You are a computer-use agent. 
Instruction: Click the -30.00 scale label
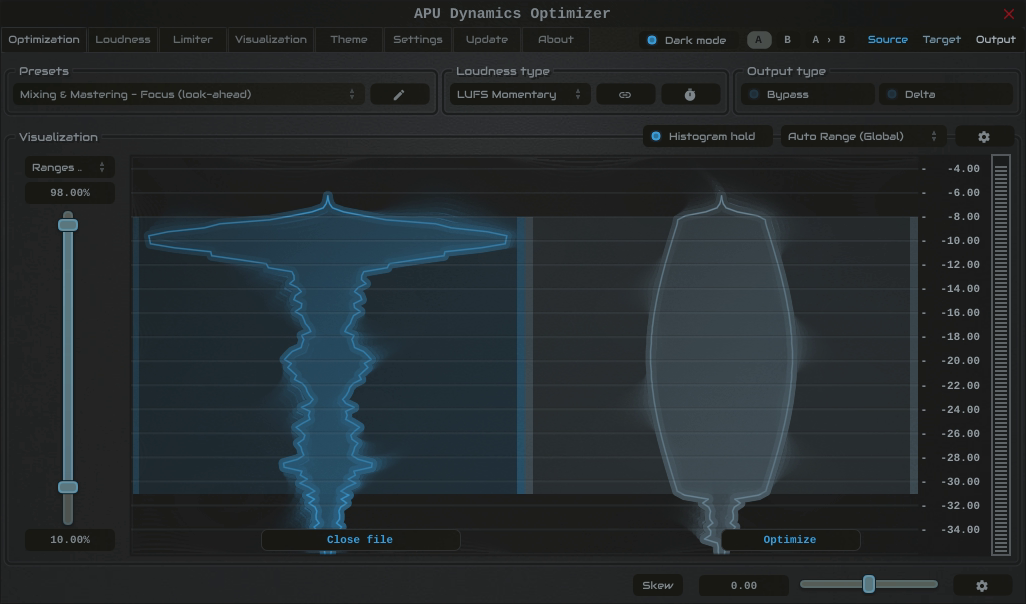tap(960, 482)
